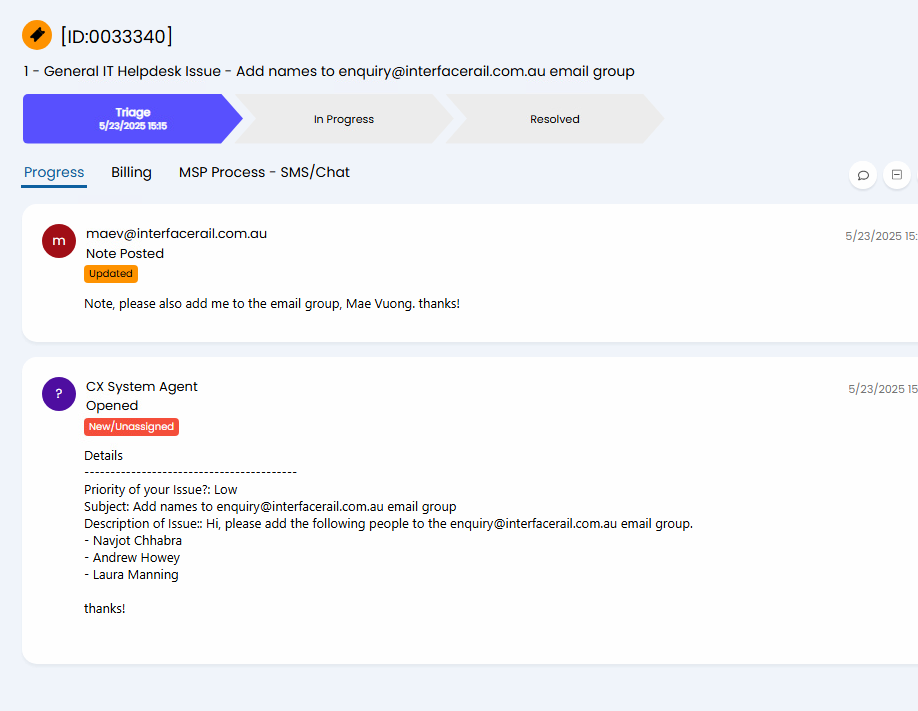Switch to the Billing tab

coord(131,172)
